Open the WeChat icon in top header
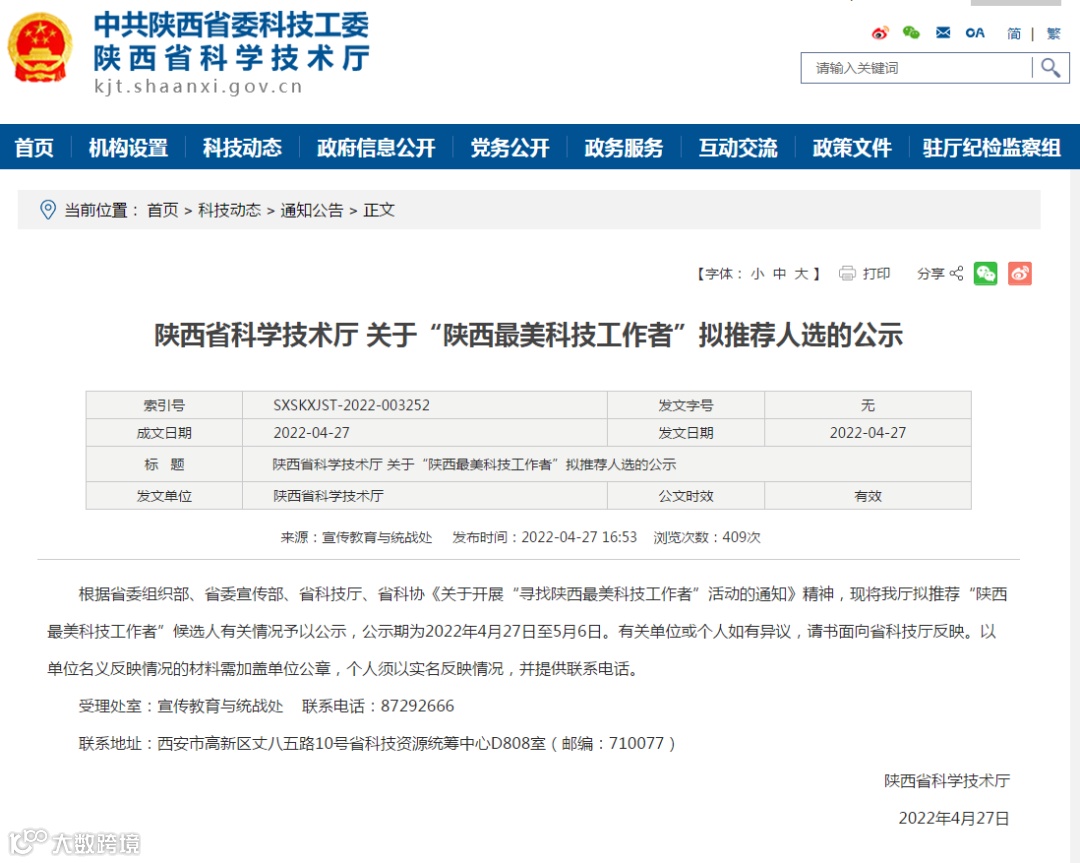Viewport: 1080px width, 863px height. tap(911, 33)
